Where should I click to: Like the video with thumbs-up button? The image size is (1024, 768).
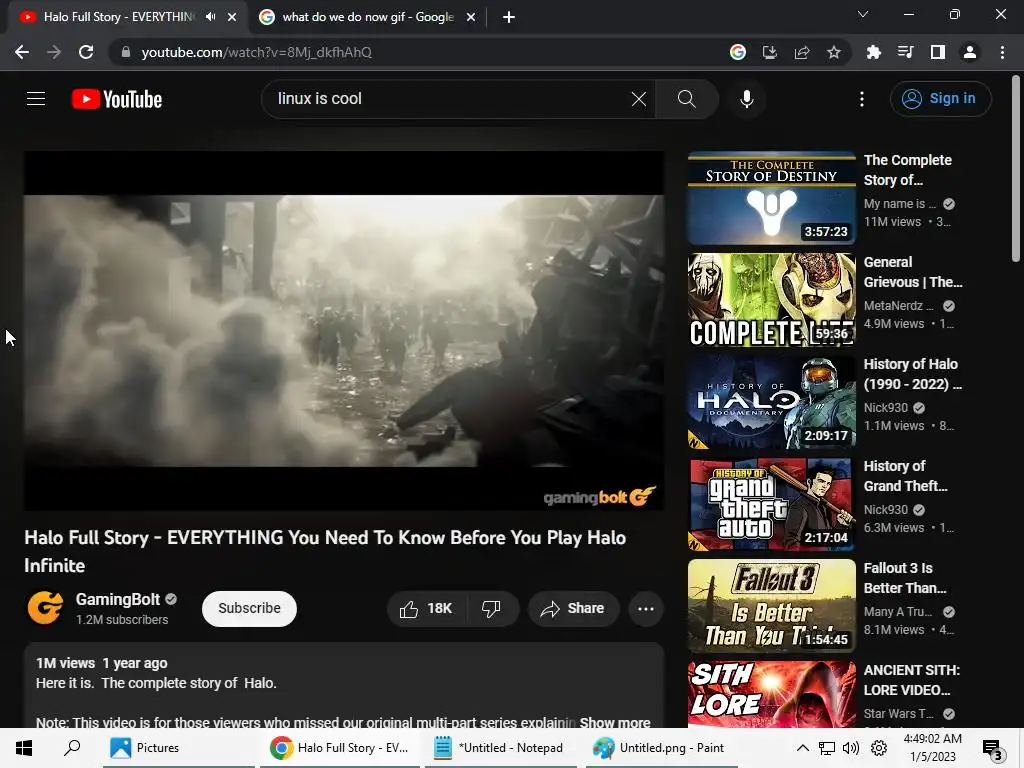pyautogui.click(x=426, y=609)
